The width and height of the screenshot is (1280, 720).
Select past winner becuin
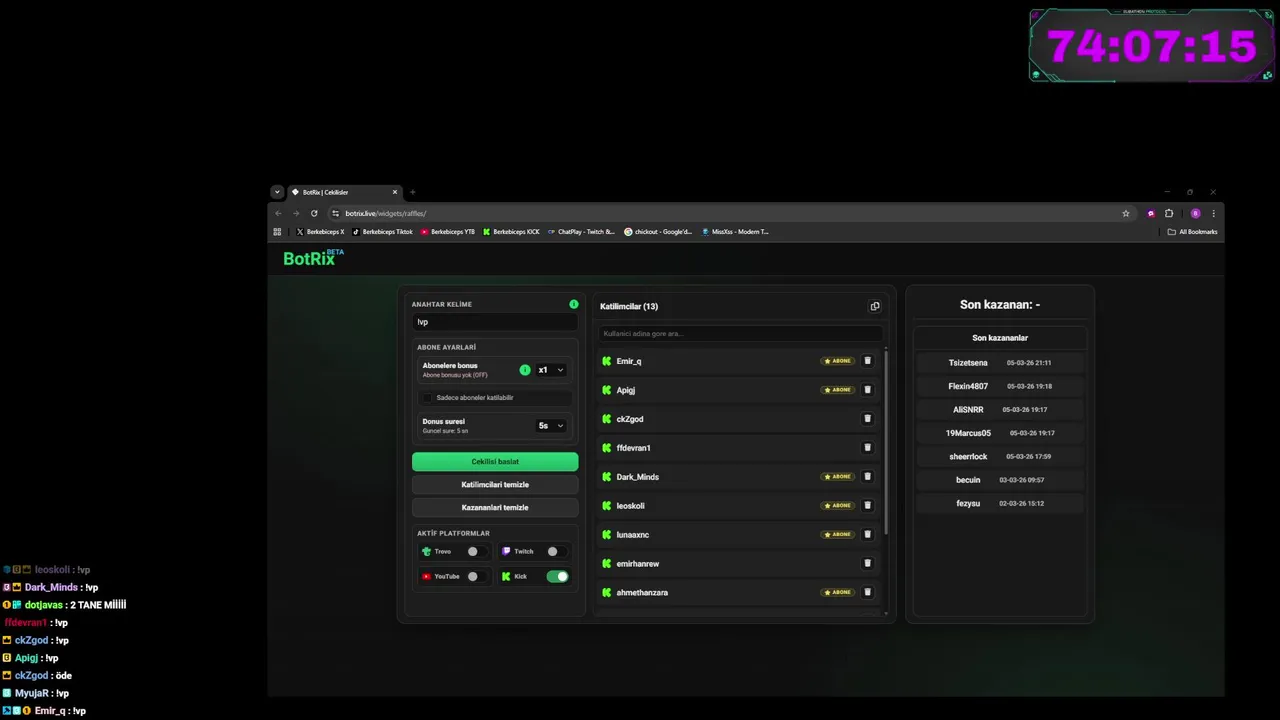tap(1000, 480)
